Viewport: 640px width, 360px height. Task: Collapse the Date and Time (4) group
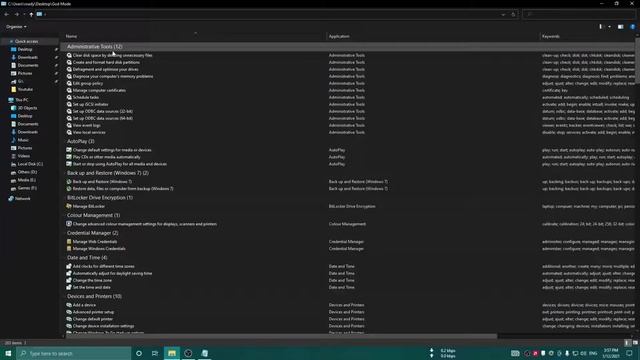[87, 258]
